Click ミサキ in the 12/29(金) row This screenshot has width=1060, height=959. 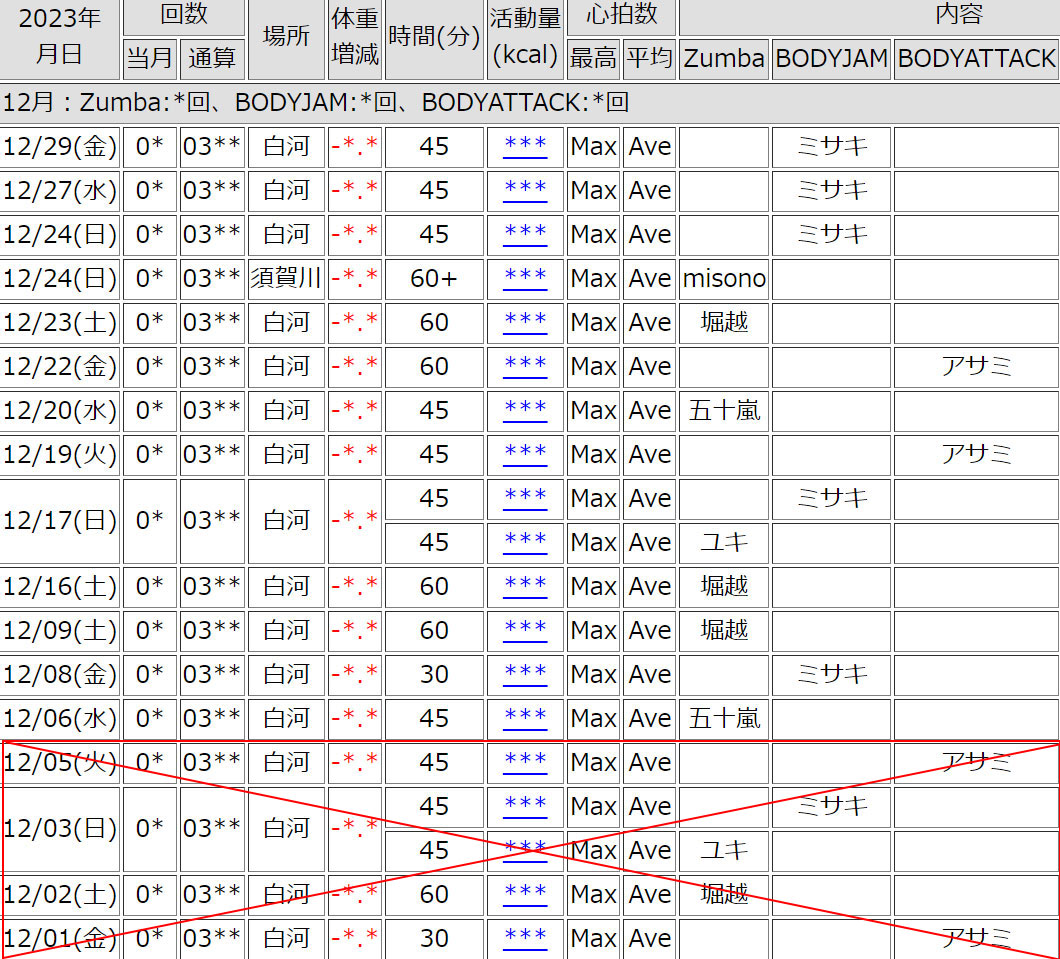pyautogui.click(x=832, y=147)
